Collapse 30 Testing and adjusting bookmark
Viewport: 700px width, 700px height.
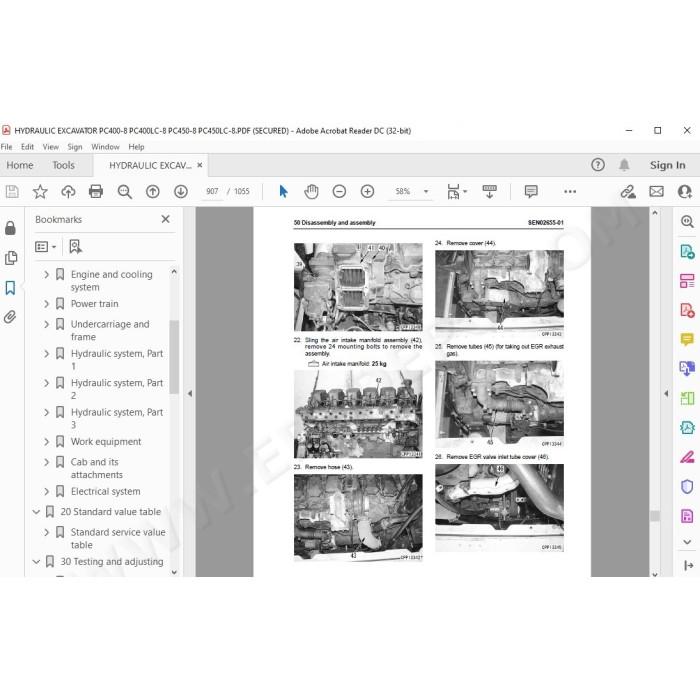(x=36, y=562)
